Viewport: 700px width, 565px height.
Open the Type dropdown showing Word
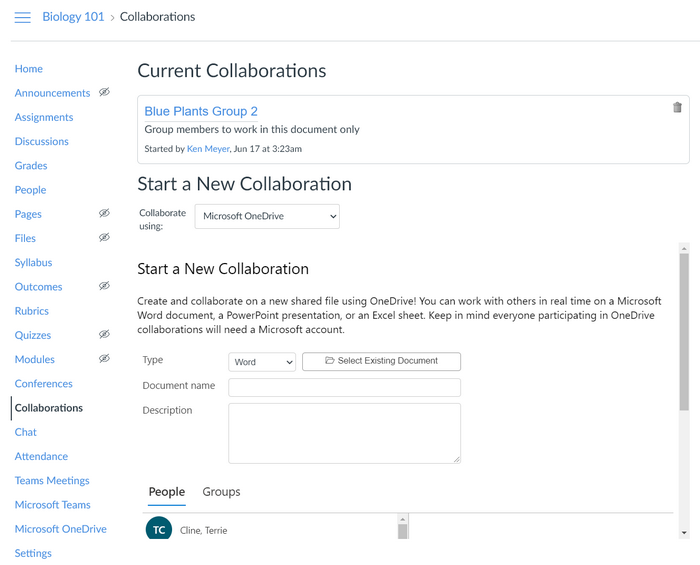pos(262,362)
